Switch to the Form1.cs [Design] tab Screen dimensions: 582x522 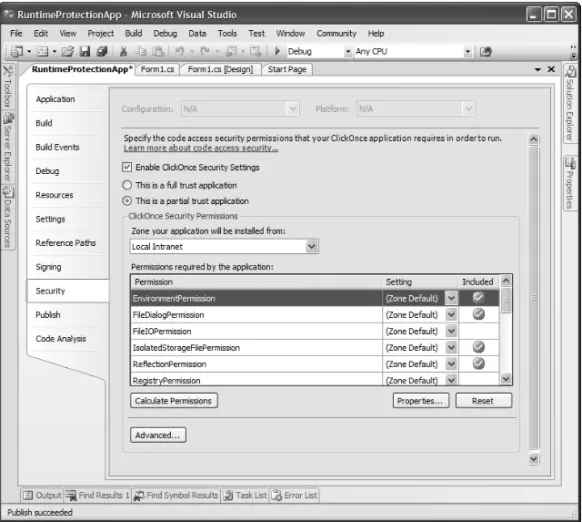tap(220, 69)
